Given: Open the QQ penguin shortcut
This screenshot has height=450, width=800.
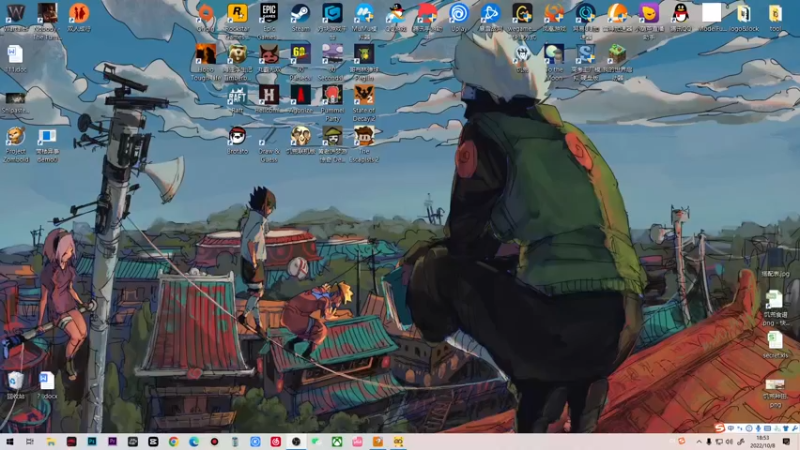Looking at the screenshot, I should click(x=680, y=13).
